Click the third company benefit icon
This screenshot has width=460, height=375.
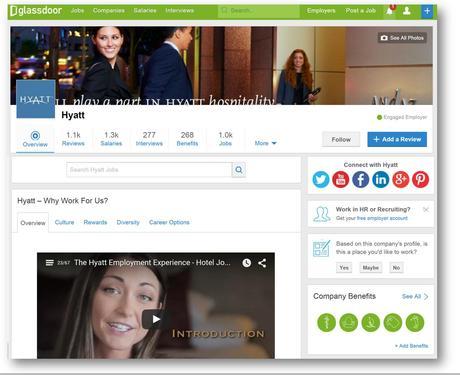click(371, 323)
